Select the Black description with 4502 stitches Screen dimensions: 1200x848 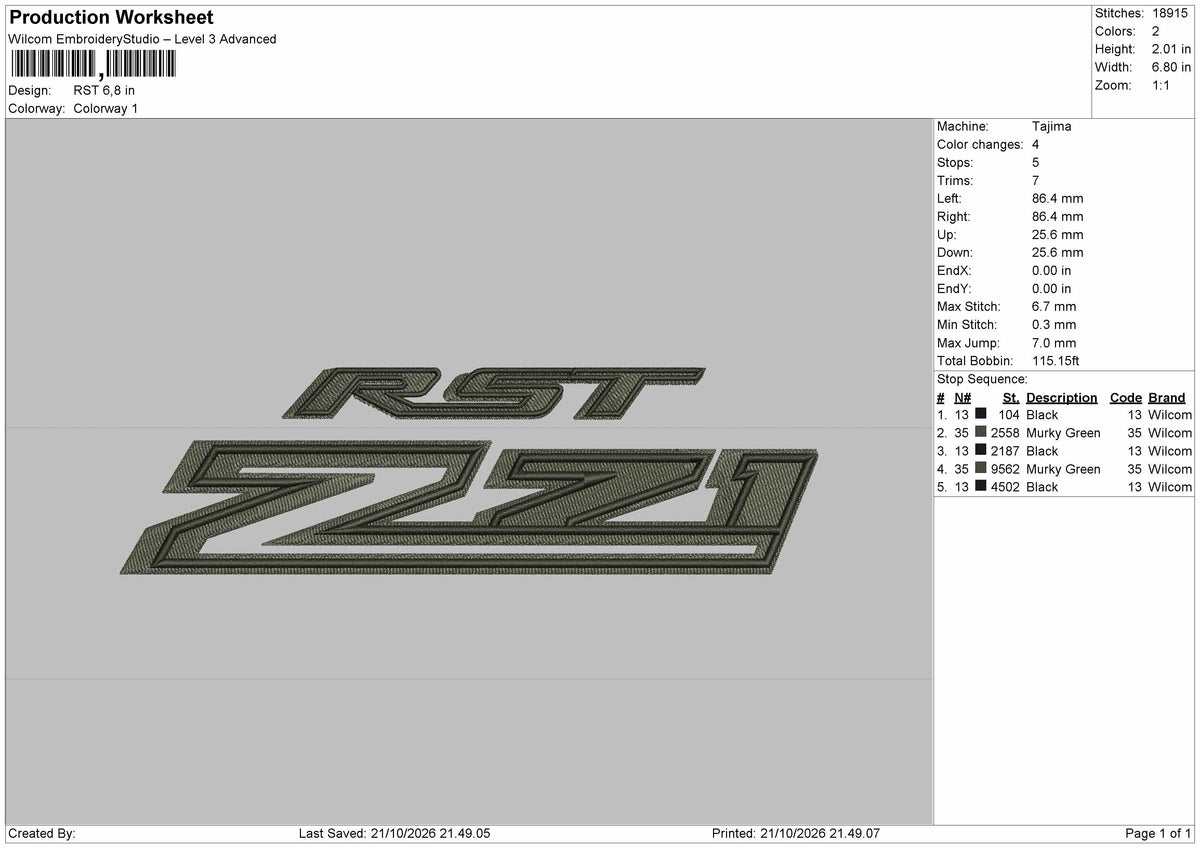point(1042,486)
